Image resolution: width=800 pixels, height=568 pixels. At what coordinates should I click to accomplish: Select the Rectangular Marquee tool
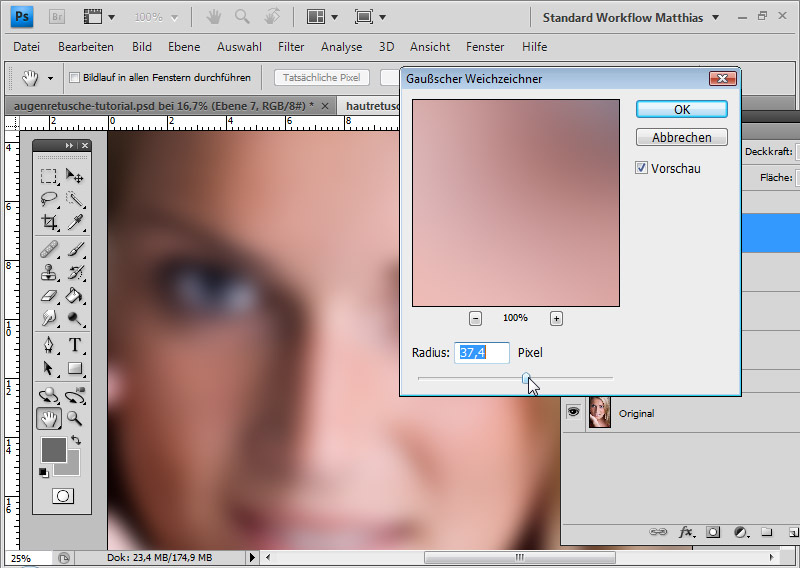coord(48,176)
